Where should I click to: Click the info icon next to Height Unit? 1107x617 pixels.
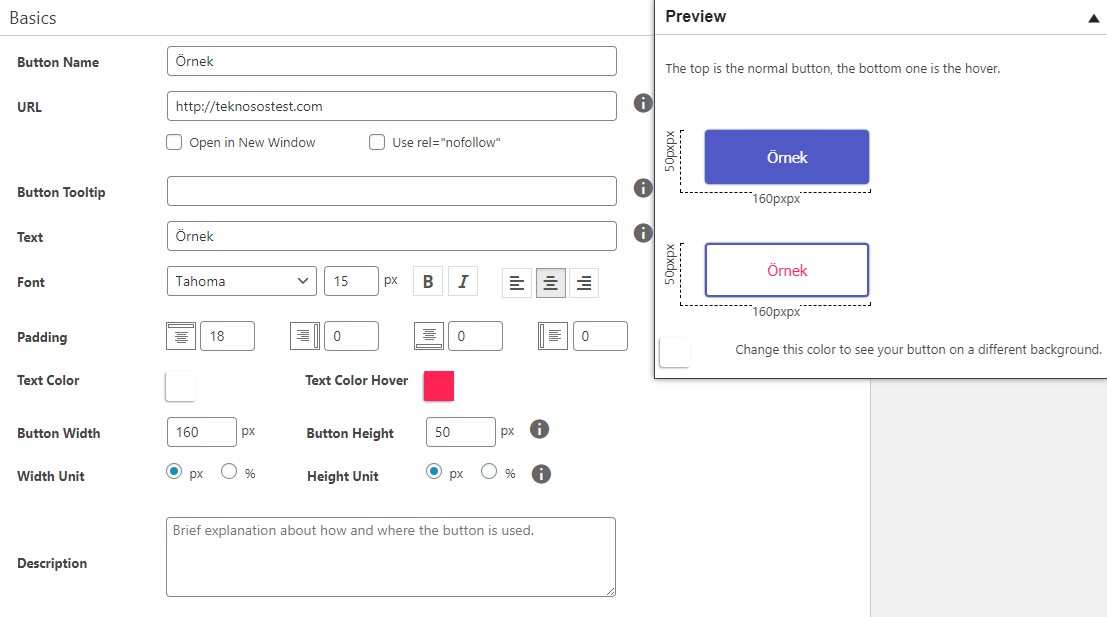point(541,474)
